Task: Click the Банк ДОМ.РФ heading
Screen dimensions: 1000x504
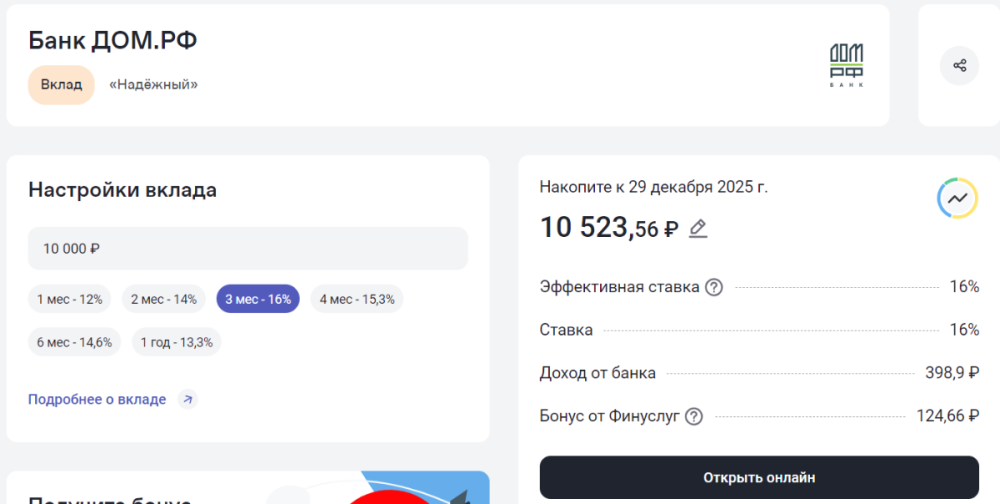Action: tap(113, 41)
